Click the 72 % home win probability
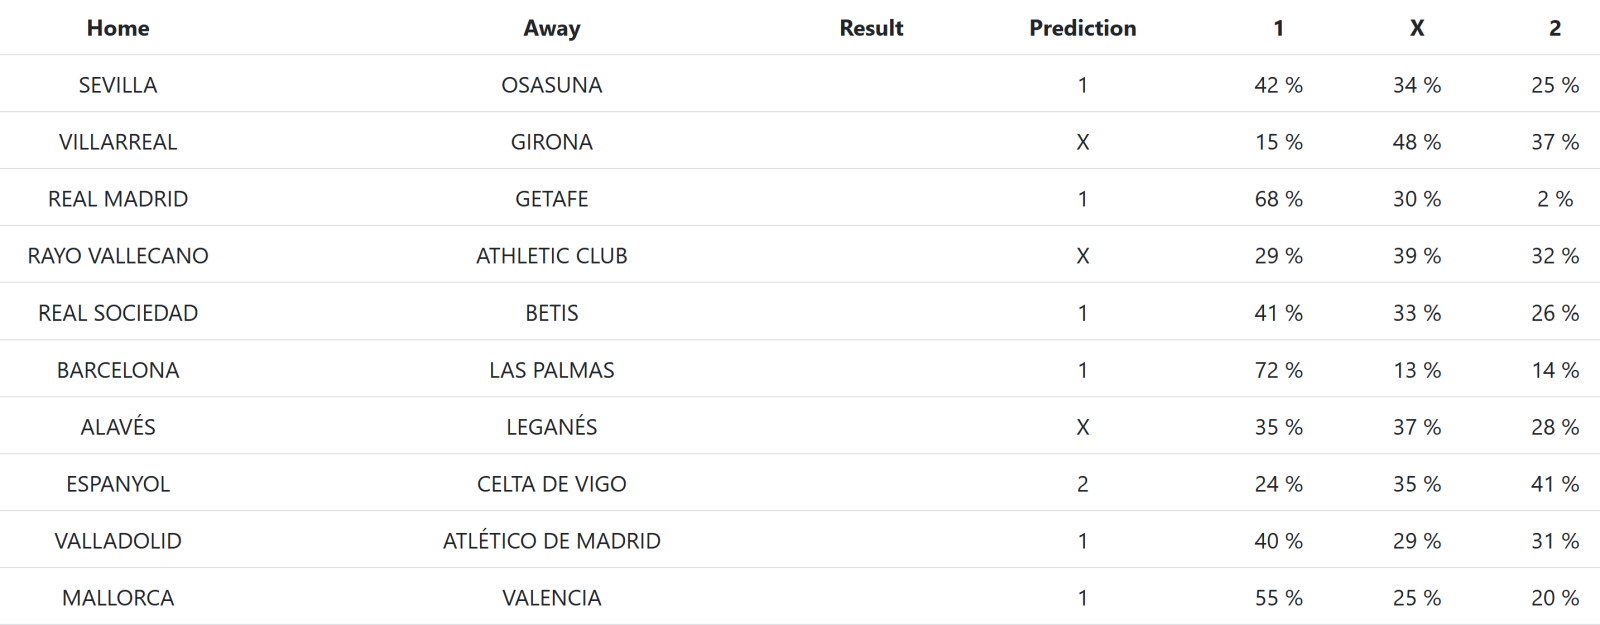This screenshot has height=625, width=1600. point(1278,370)
